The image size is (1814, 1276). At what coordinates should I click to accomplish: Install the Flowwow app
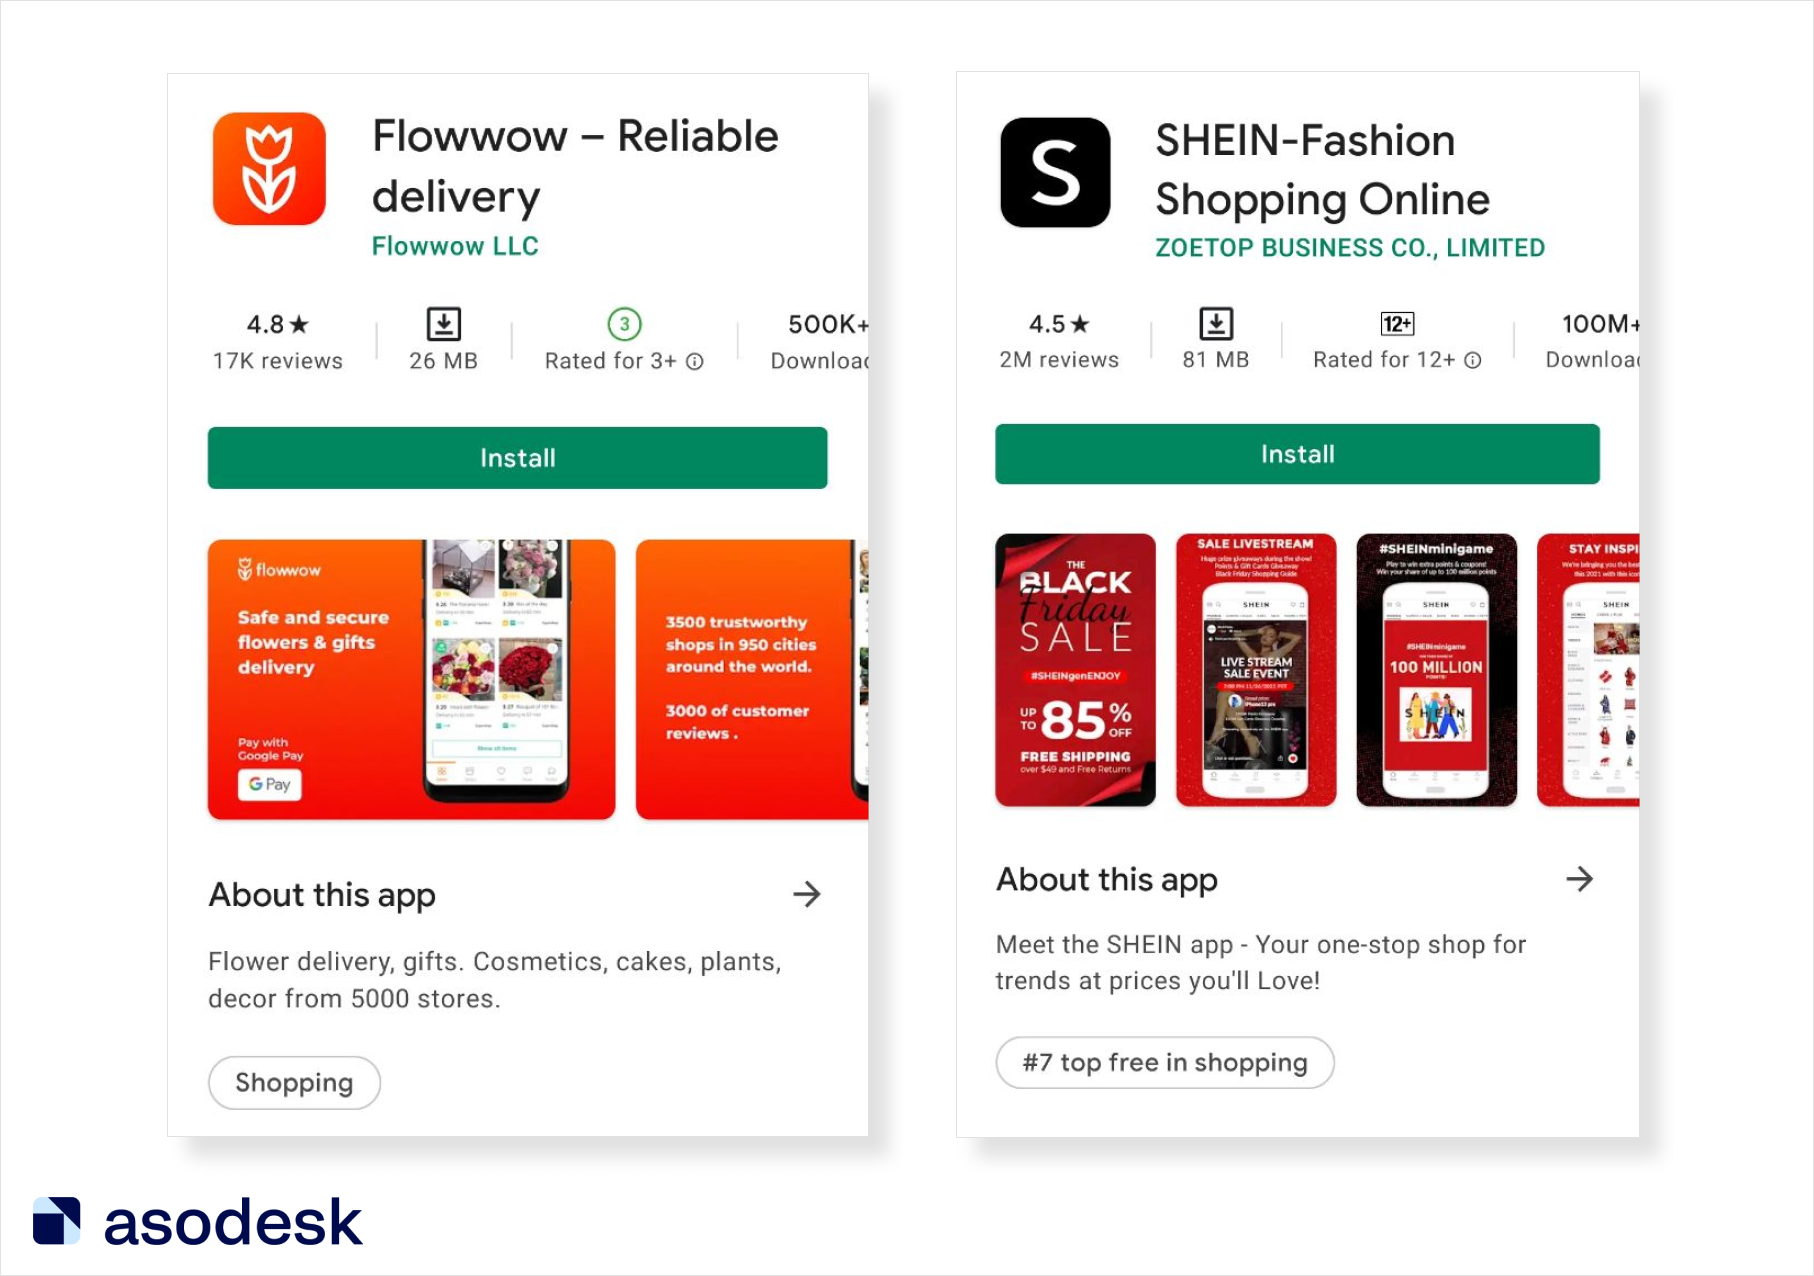click(x=517, y=458)
